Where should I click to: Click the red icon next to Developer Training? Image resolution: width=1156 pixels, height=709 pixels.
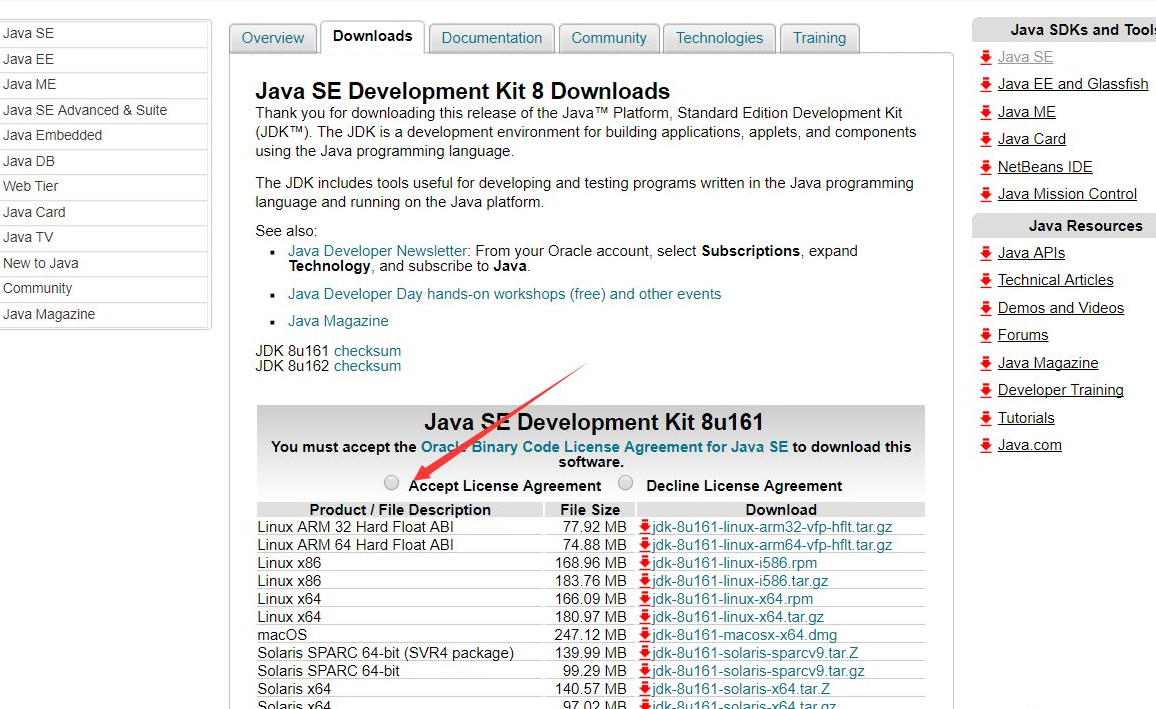[986, 391]
